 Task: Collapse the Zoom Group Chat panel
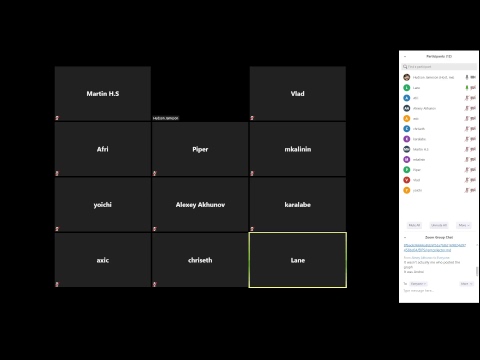tap(405, 238)
